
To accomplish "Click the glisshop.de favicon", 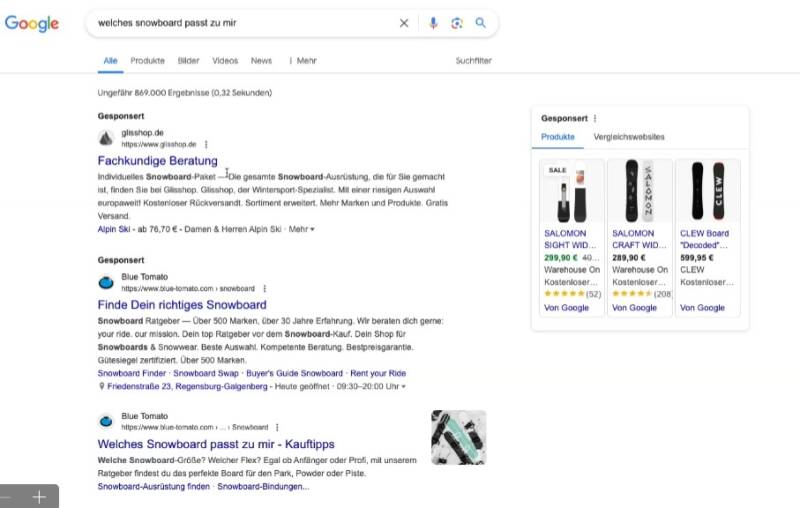I will (106, 138).
